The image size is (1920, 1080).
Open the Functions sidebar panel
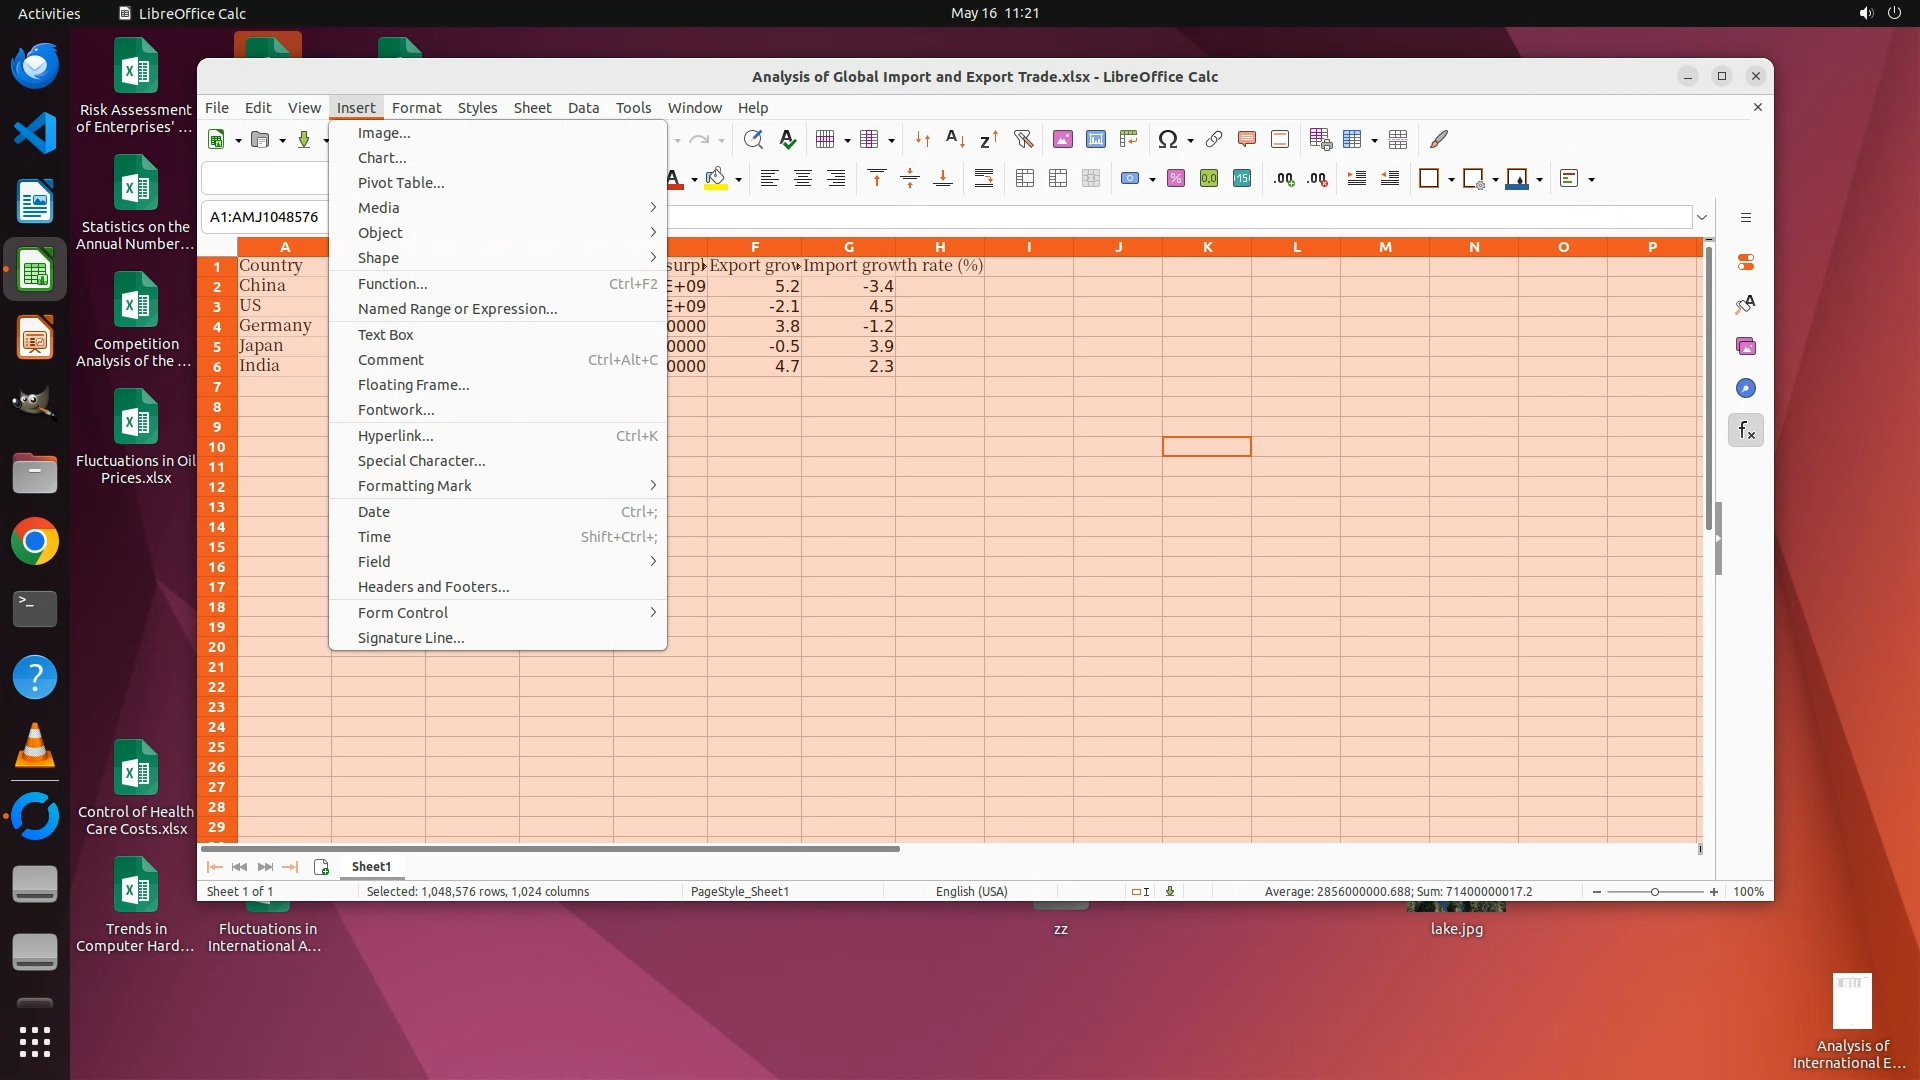pos(1746,431)
